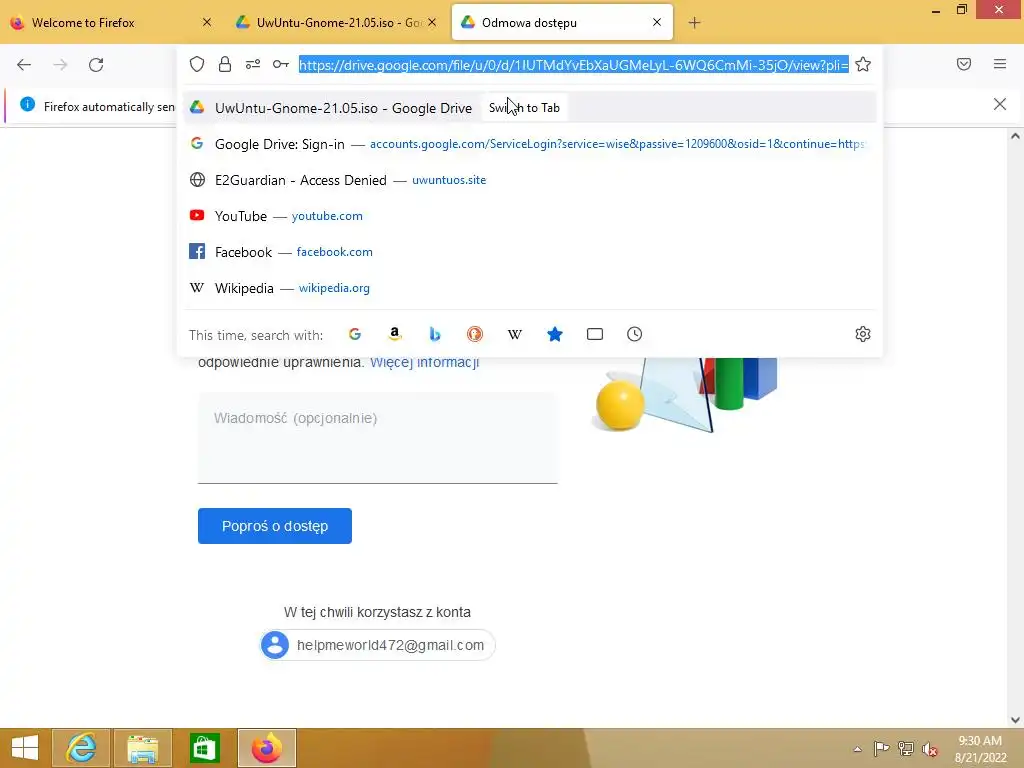Viewport: 1024px width, 768px height.
Task: Click the tracking protection shield icon
Action: [x=197, y=64]
